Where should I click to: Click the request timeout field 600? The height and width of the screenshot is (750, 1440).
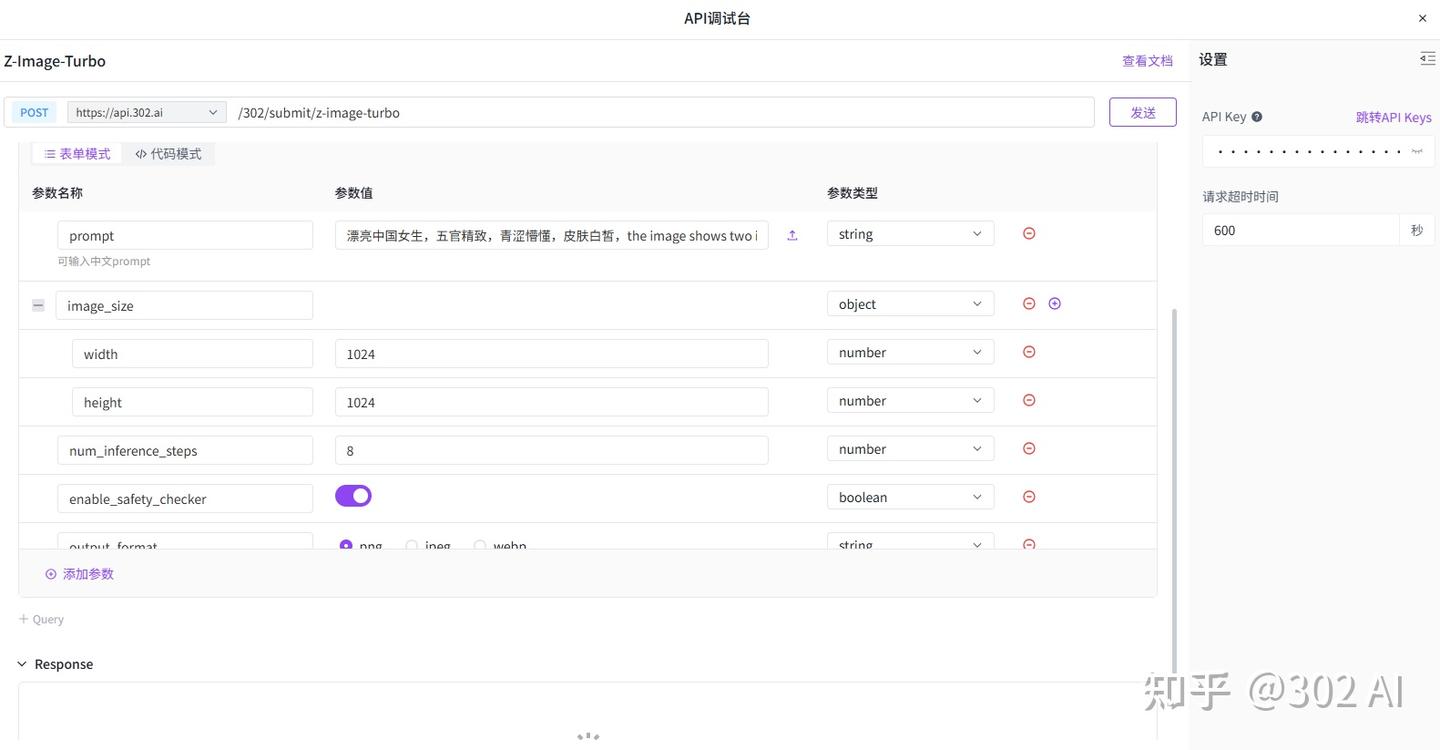(1300, 230)
